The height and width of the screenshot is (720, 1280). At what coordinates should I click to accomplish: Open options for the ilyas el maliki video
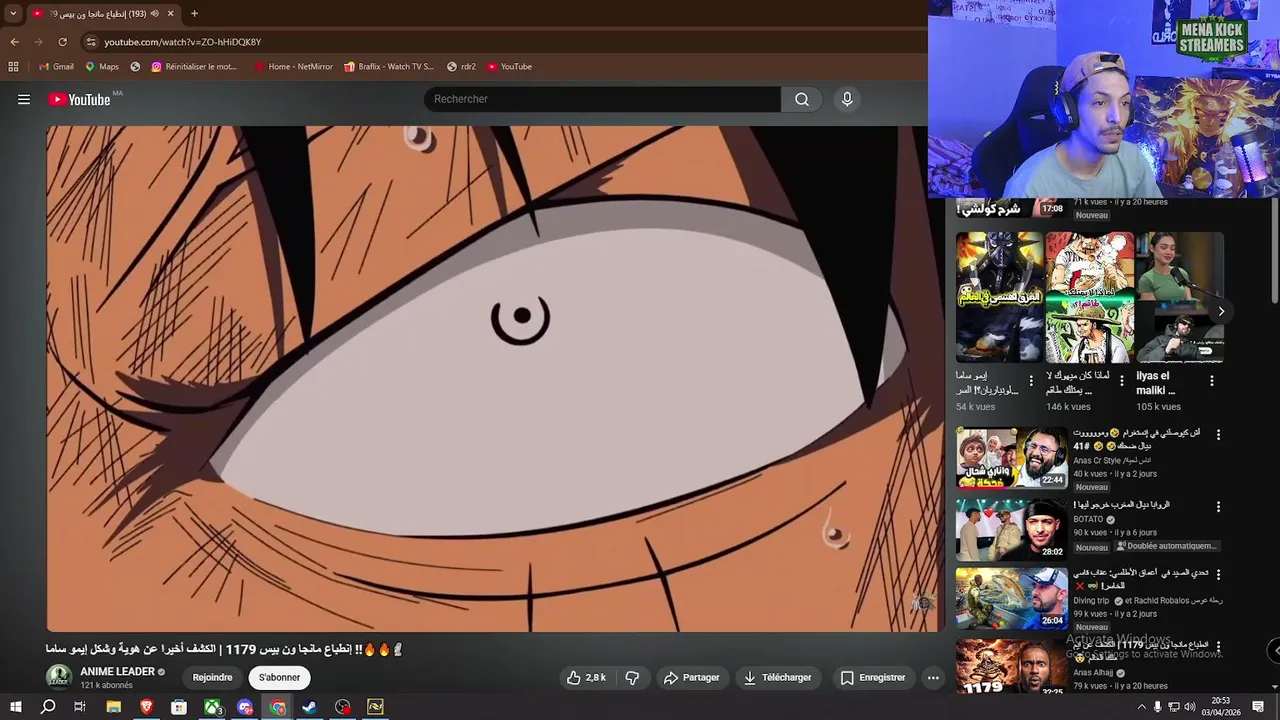[x=1212, y=381]
